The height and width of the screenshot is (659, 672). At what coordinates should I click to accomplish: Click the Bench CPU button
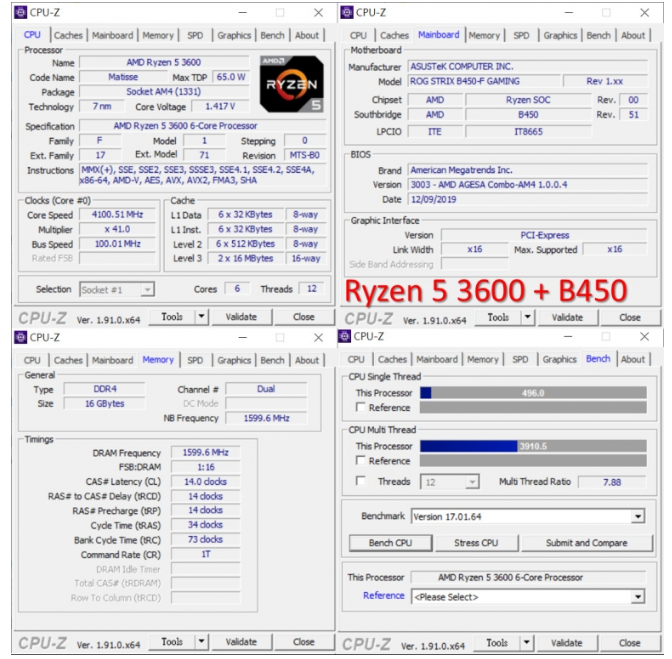click(x=390, y=543)
